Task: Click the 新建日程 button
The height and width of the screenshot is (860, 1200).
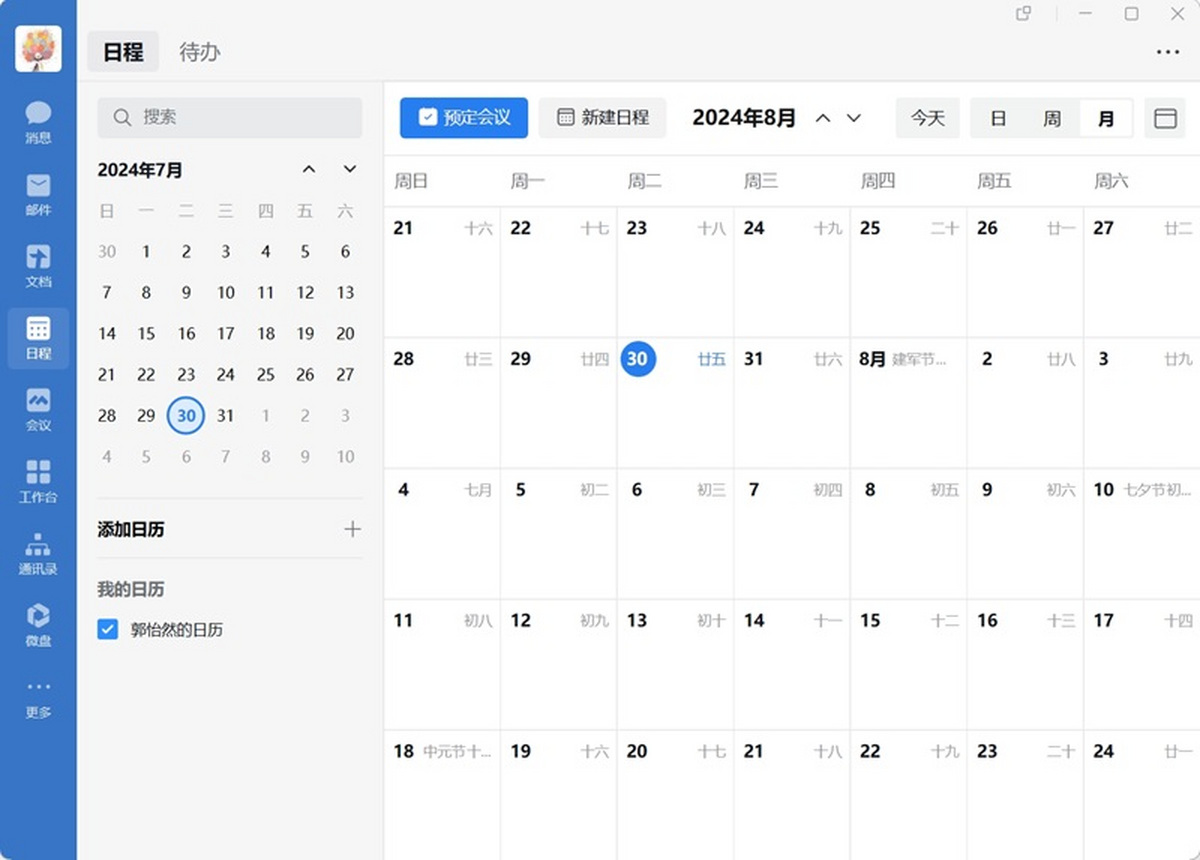Action: 602,118
